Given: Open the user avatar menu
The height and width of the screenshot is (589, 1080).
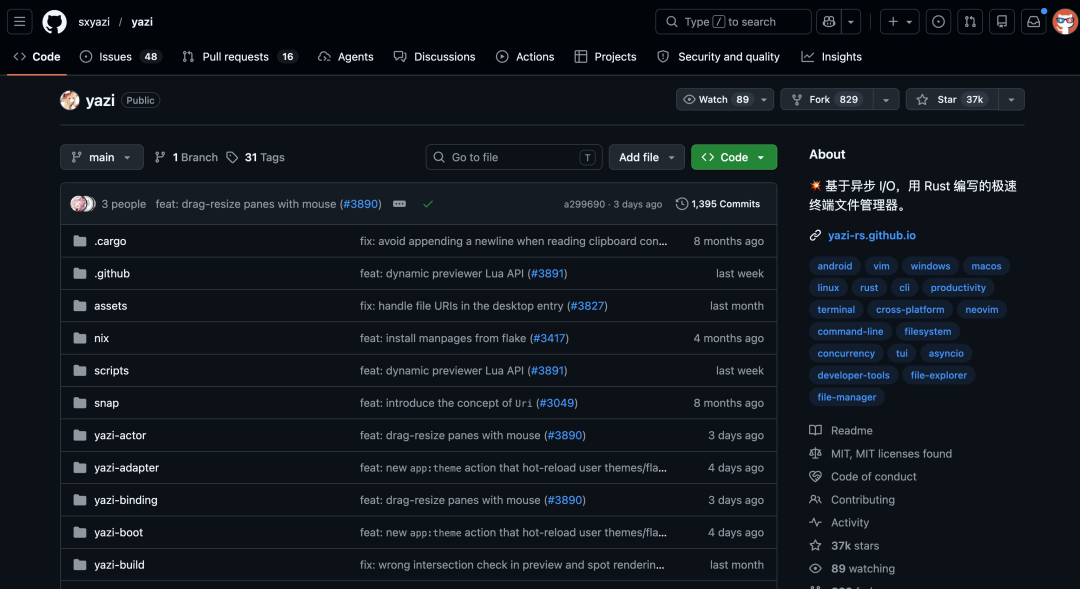Looking at the screenshot, I should (1065, 21).
